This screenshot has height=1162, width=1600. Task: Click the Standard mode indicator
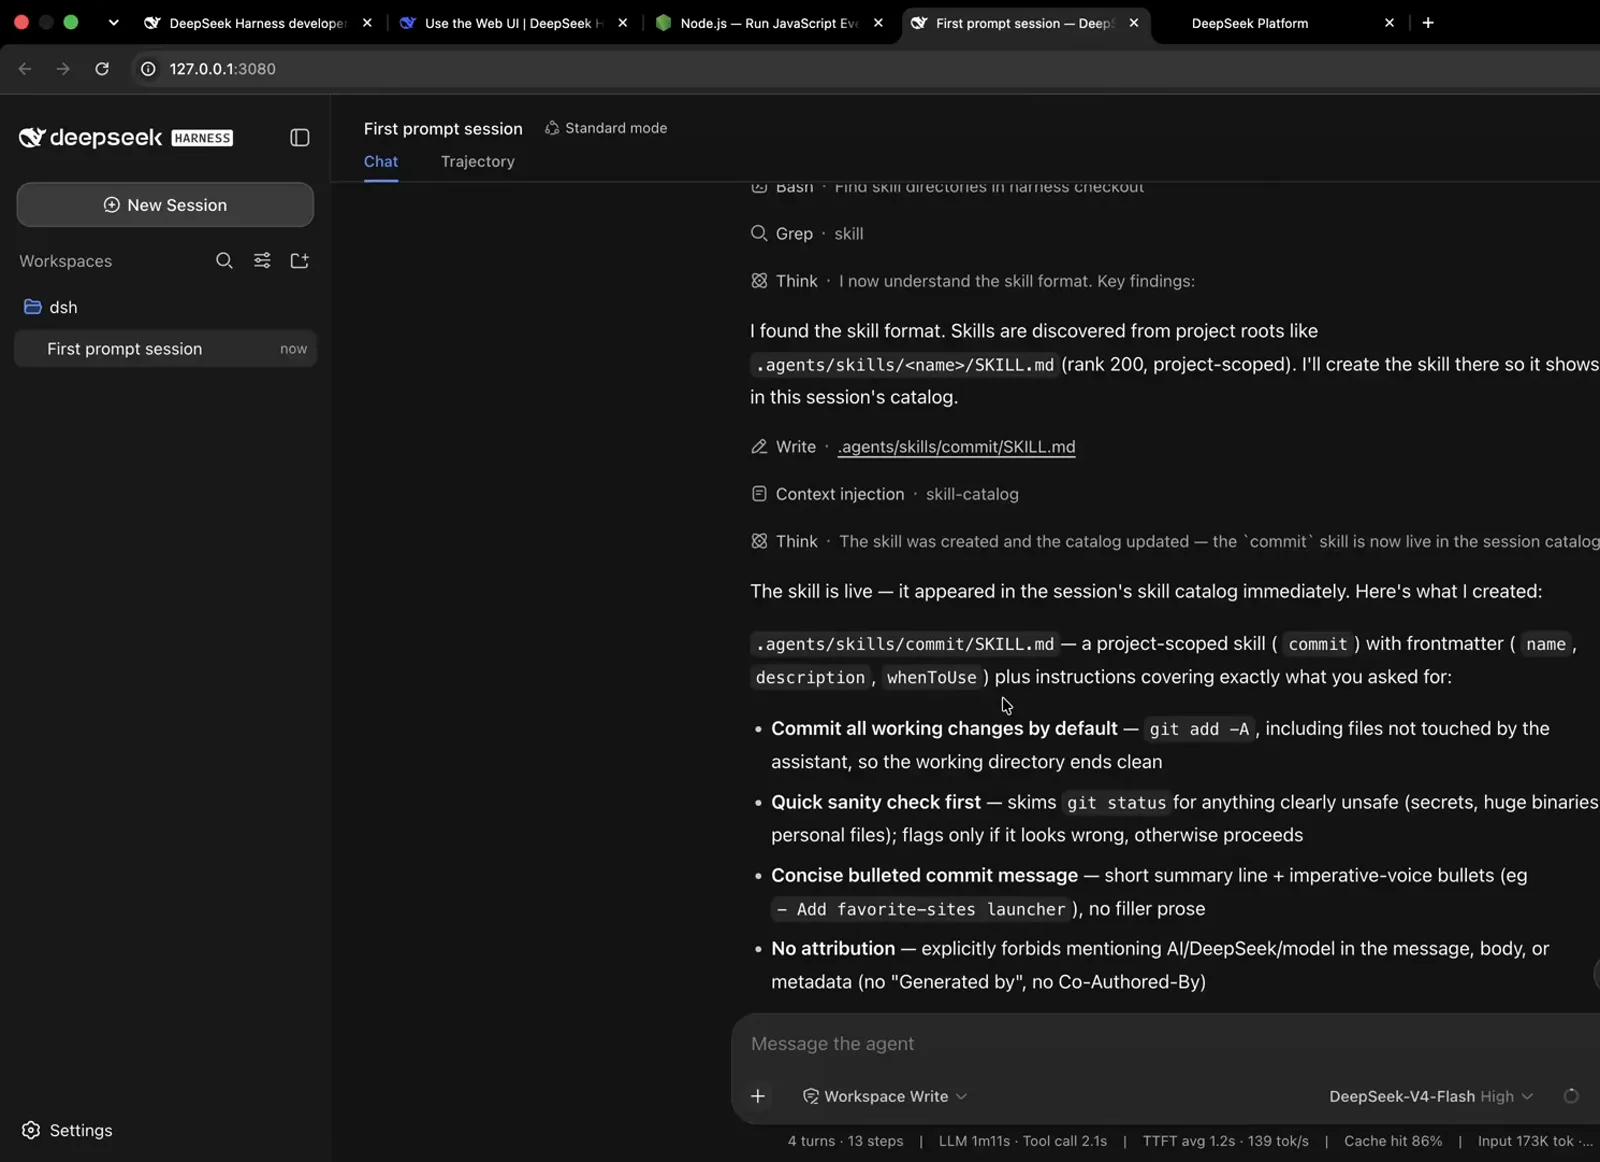(606, 128)
